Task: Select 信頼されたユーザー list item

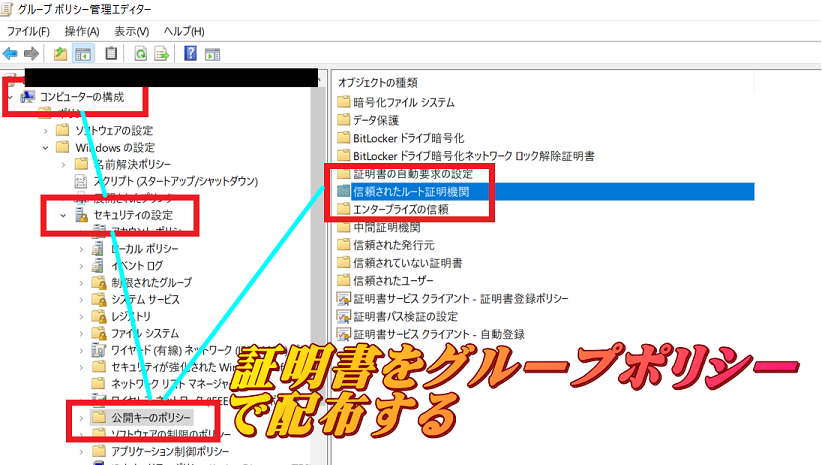Action: 393,280
